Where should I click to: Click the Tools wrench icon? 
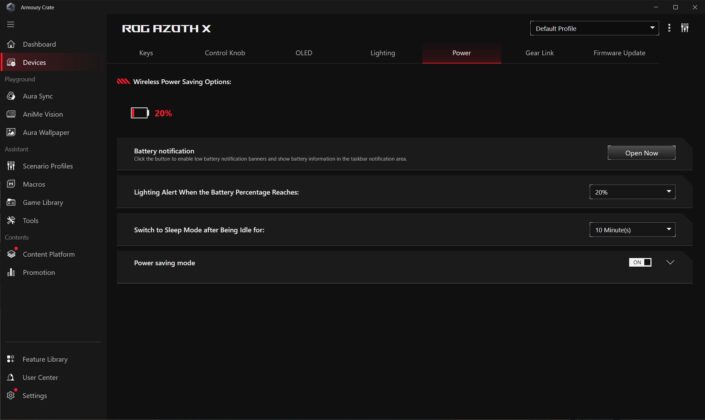click(11, 220)
